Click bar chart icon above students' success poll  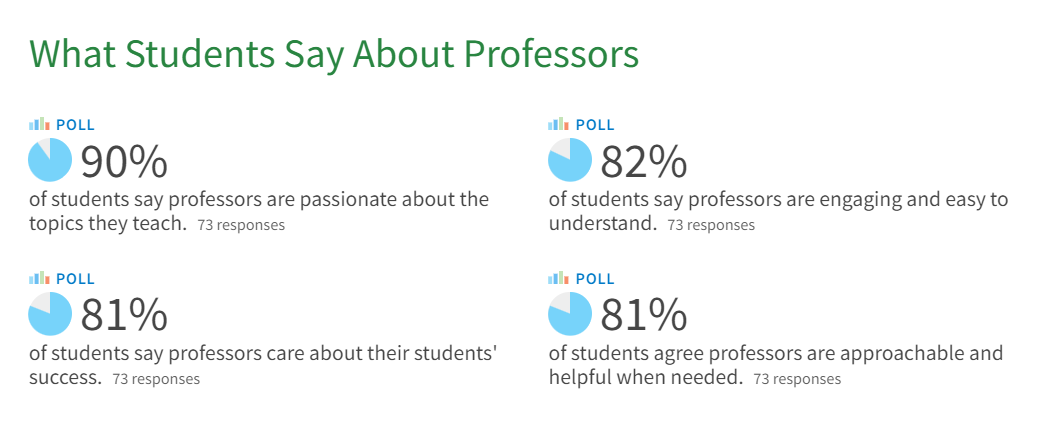click(x=40, y=277)
